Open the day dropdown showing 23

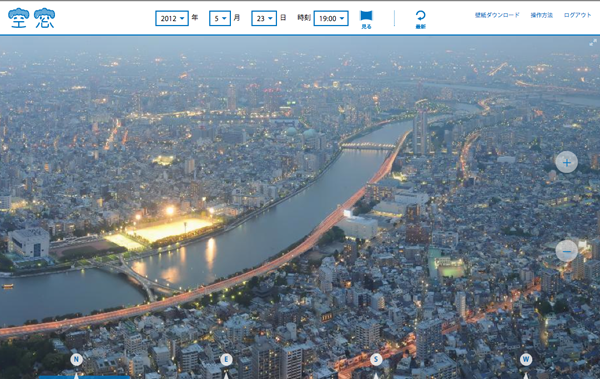tap(264, 18)
